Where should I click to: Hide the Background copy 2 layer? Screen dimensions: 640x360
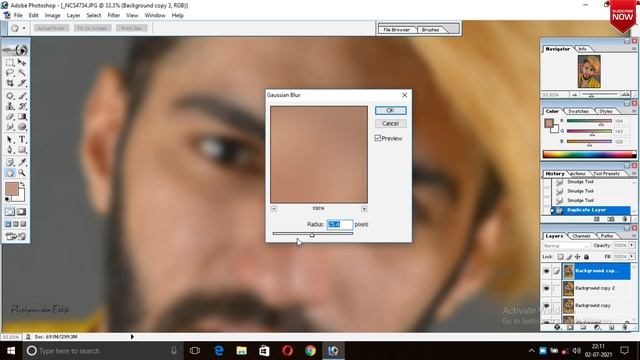pos(547,288)
